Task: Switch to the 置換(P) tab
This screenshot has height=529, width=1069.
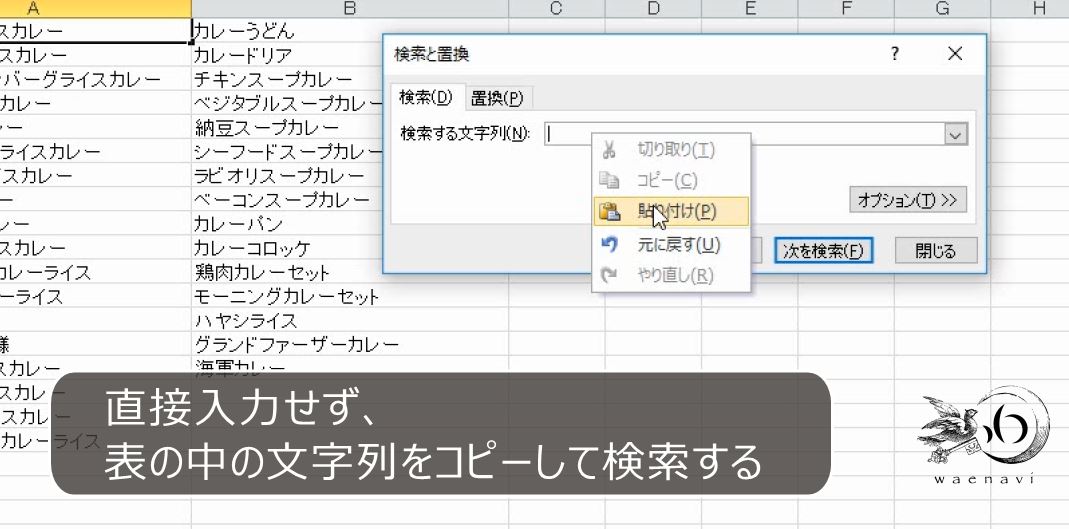Action: [498, 99]
